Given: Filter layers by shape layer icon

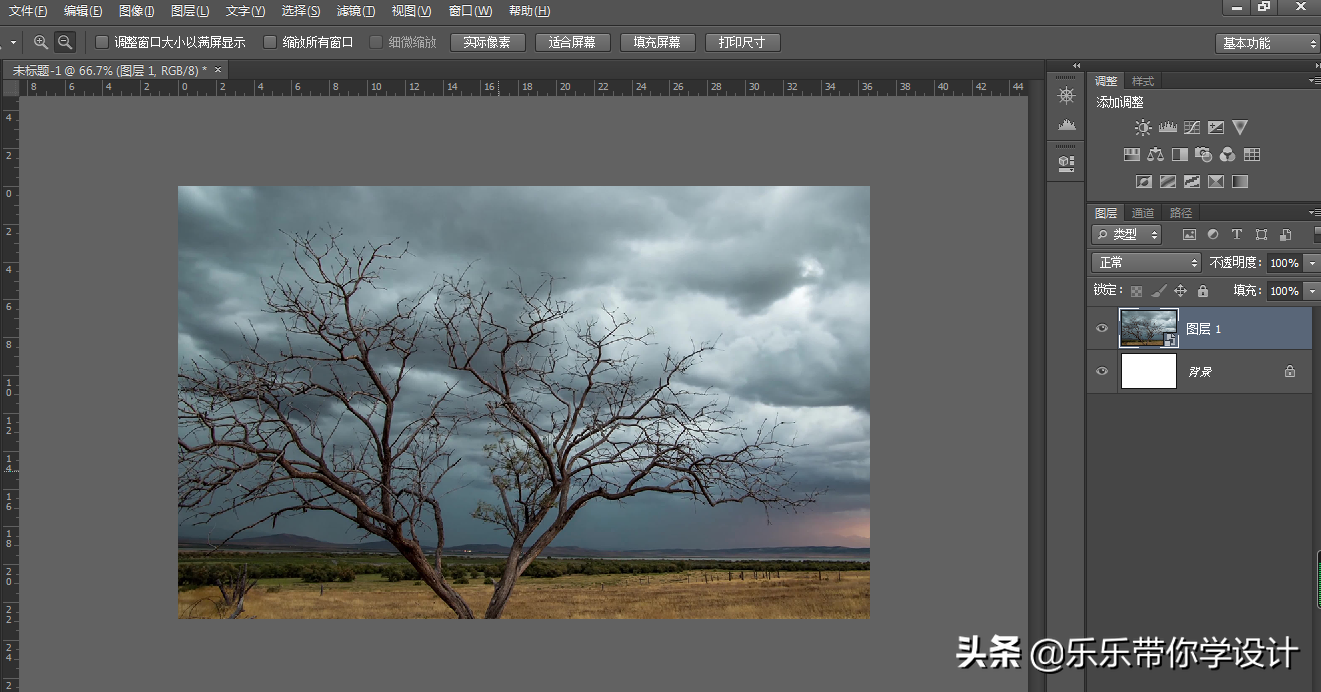Looking at the screenshot, I should [1261, 235].
